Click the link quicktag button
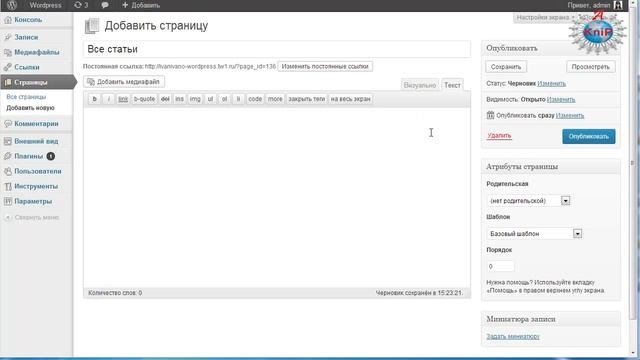 coord(123,99)
